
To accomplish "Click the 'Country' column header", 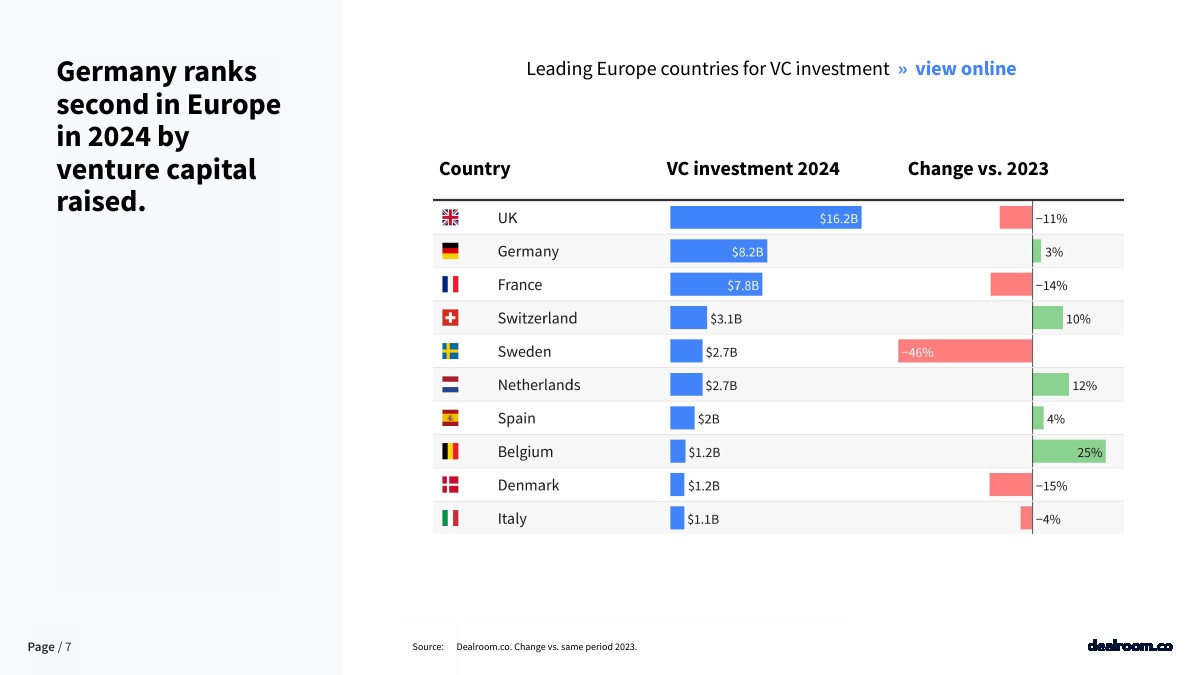I will (x=474, y=169).
